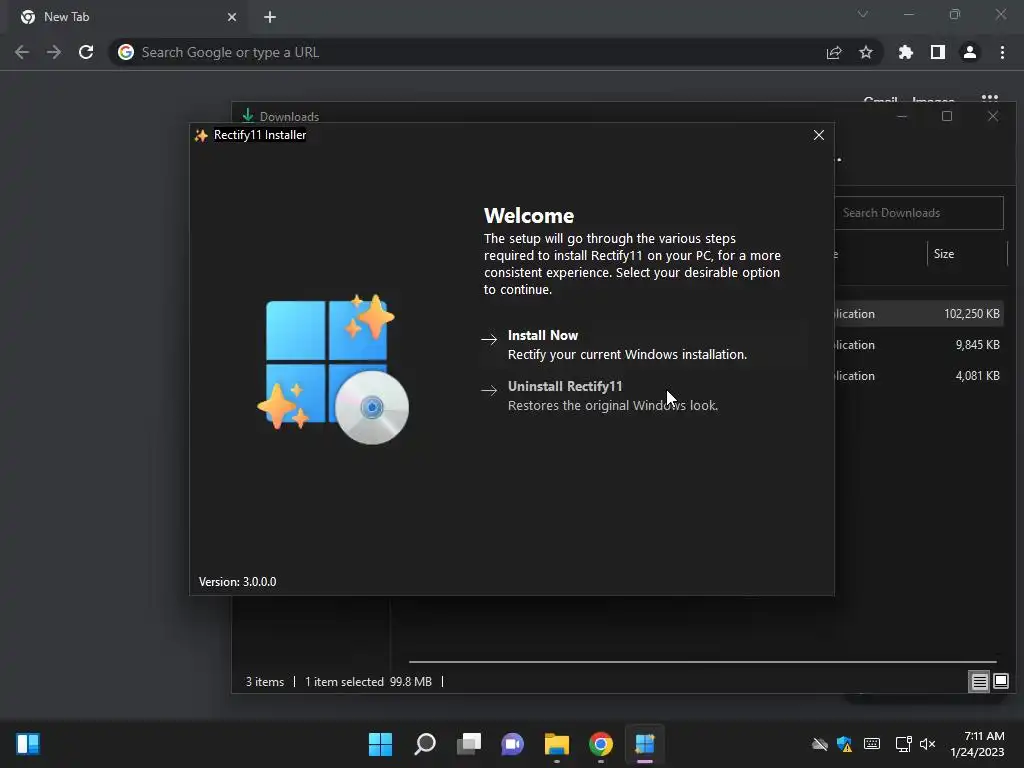Click the Downloads window title icon
Screen dimensions: 1024x768
click(x=248, y=116)
